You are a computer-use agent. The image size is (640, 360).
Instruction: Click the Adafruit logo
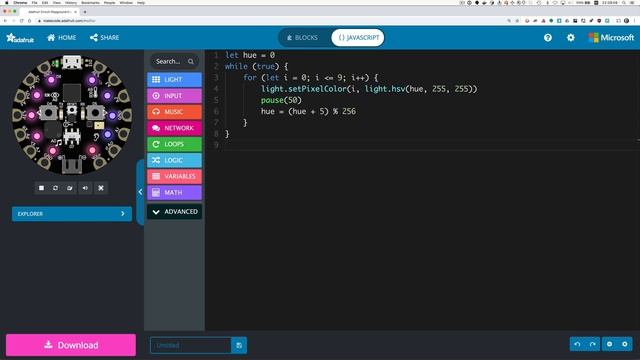pyautogui.click(x=20, y=38)
